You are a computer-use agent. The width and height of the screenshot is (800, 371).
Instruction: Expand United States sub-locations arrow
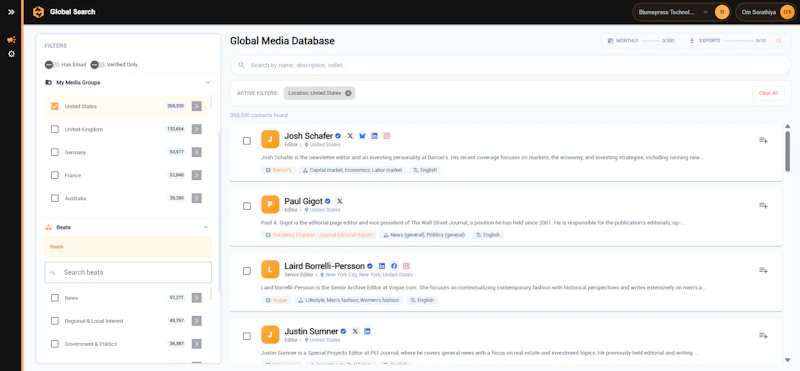point(196,106)
